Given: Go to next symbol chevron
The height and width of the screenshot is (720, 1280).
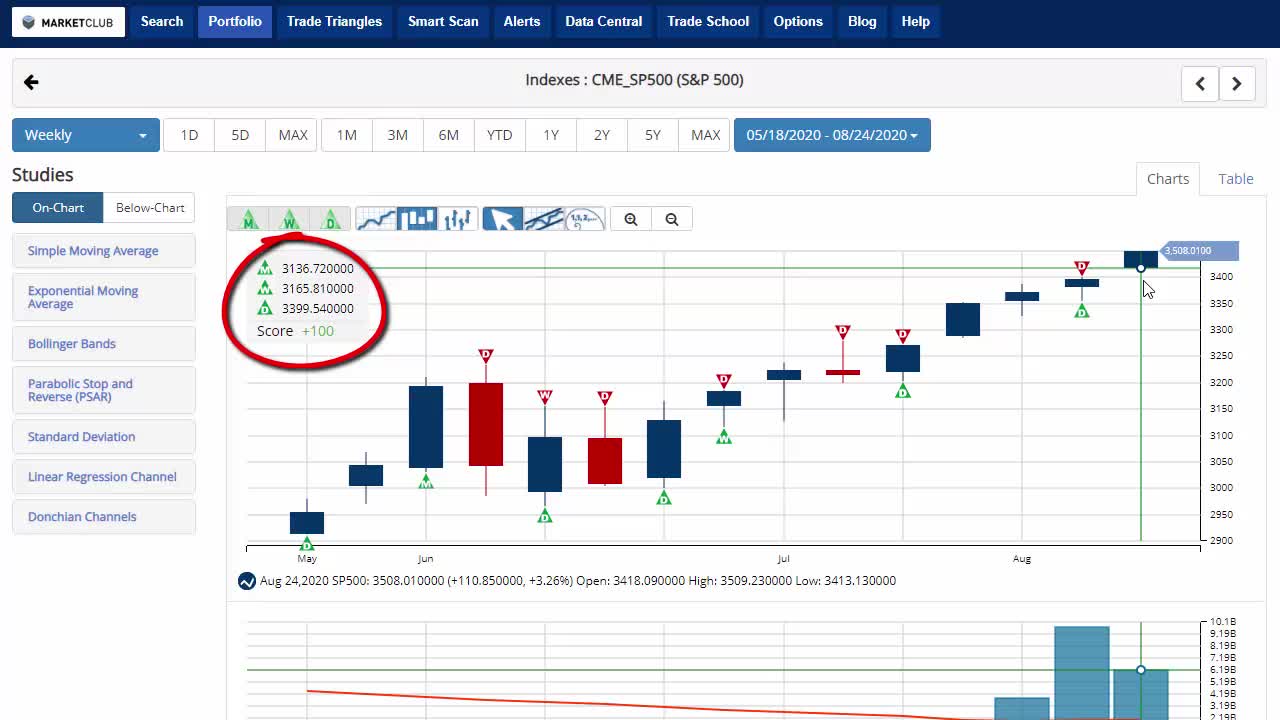Looking at the screenshot, I should 1237,84.
